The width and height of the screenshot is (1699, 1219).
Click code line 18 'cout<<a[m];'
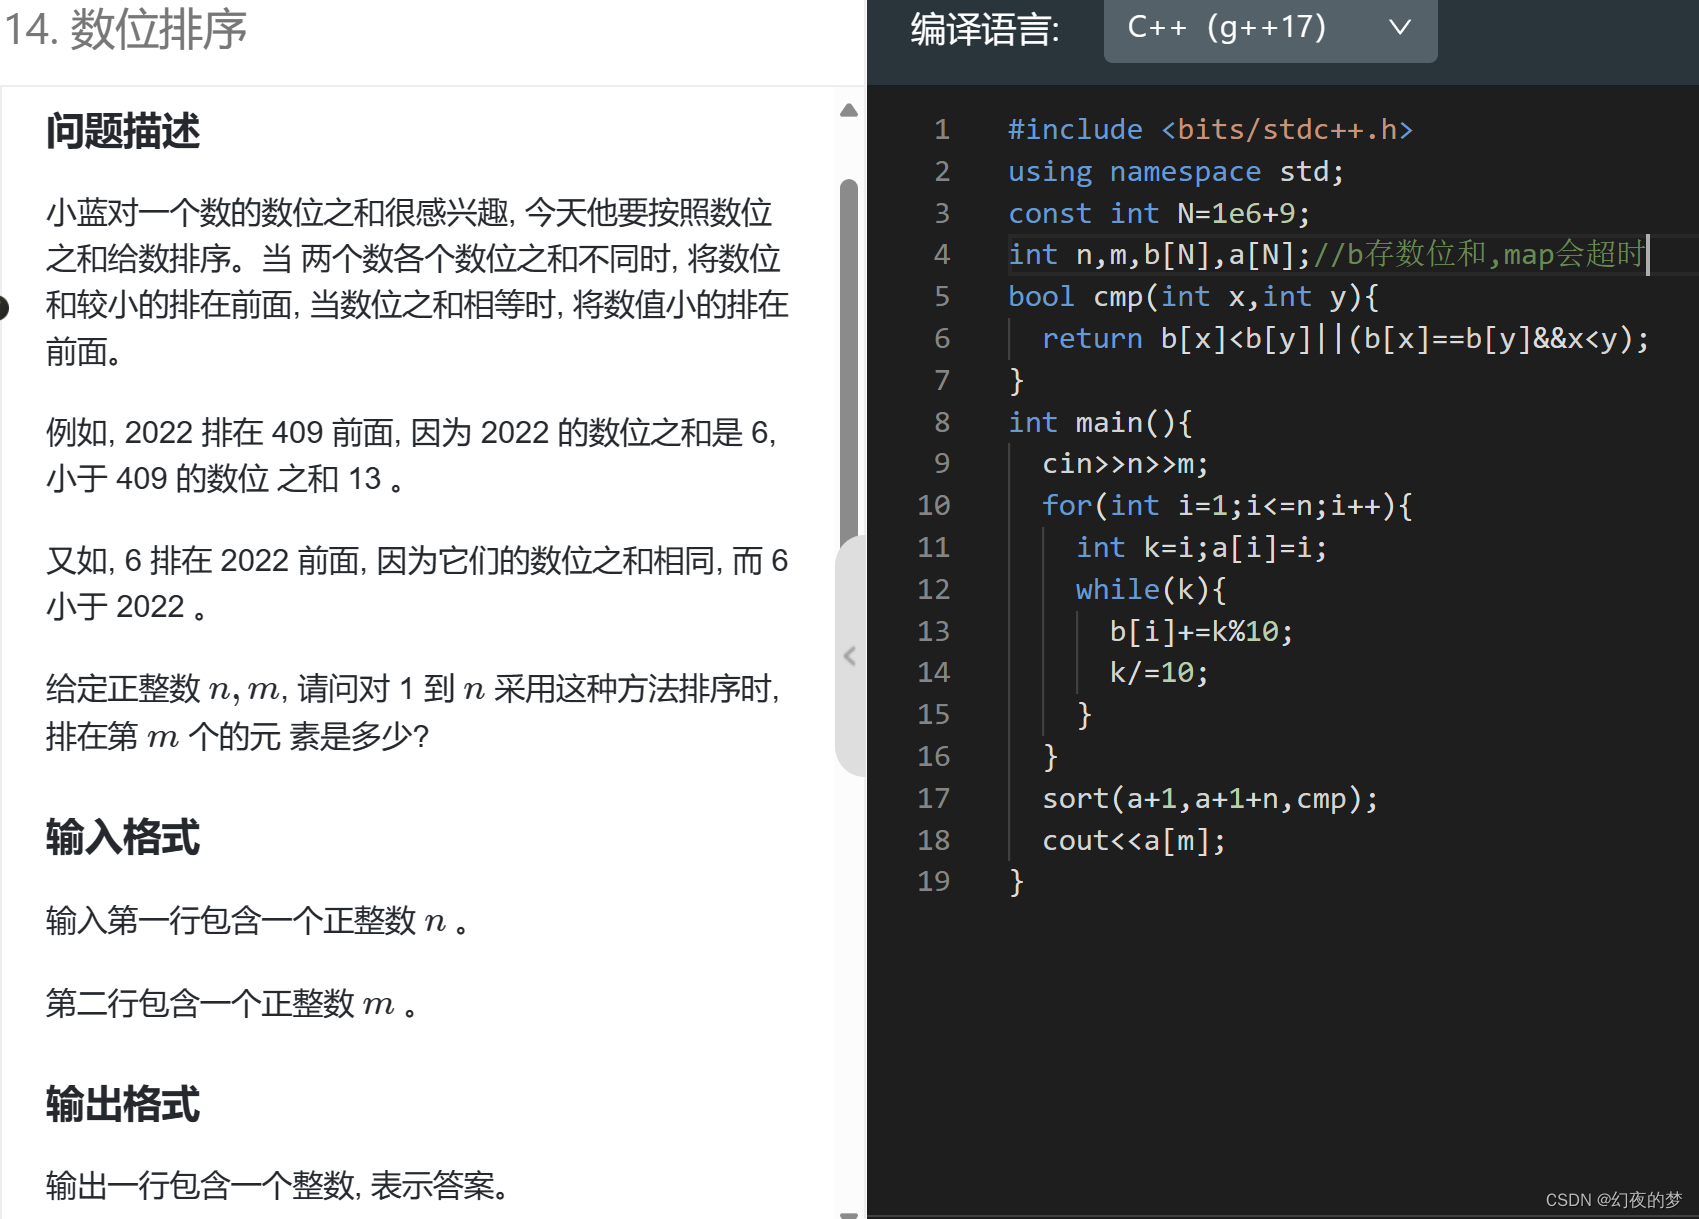pyautogui.click(x=1134, y=841)
